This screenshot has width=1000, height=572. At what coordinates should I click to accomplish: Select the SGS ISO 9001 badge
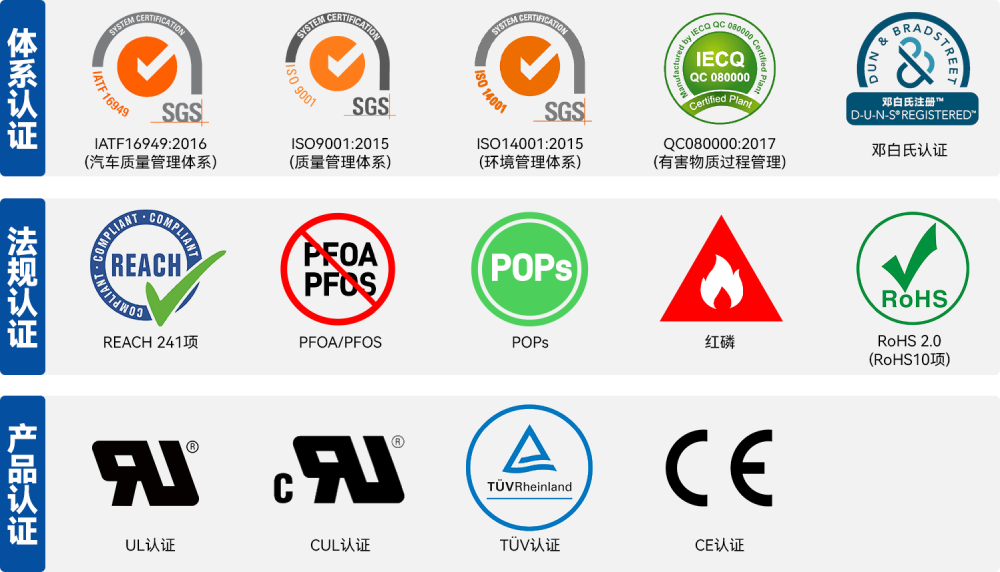339,68
